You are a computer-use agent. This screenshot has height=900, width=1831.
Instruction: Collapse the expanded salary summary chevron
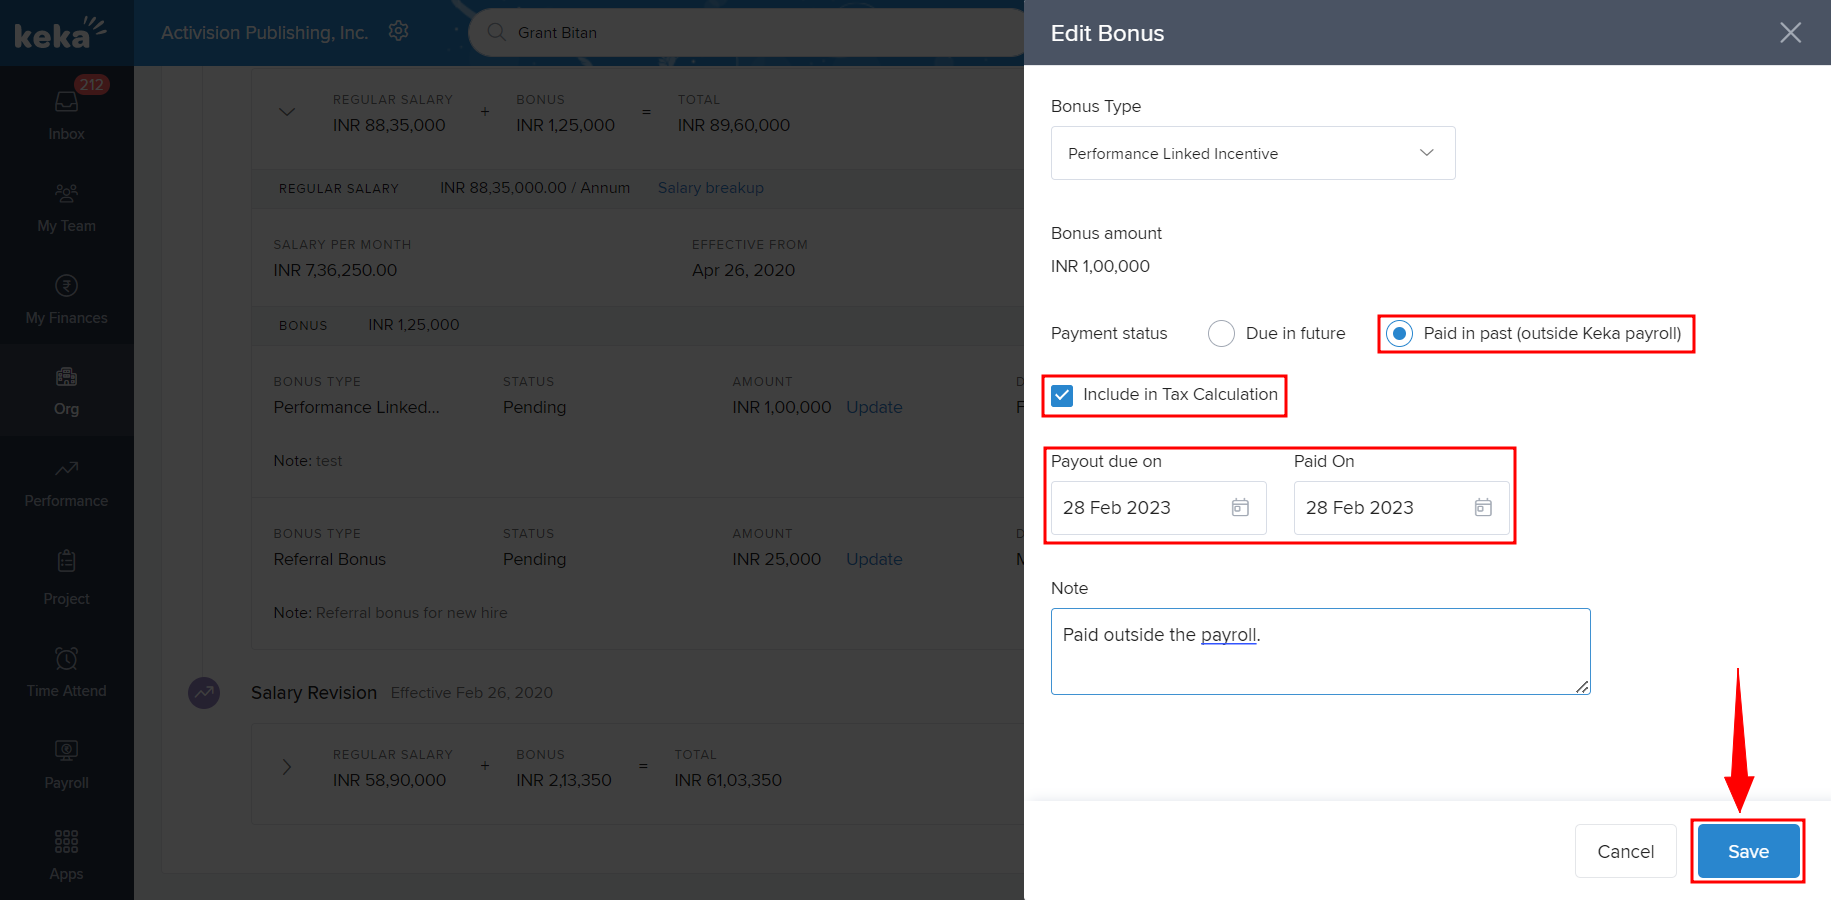[x=287, y=112]
